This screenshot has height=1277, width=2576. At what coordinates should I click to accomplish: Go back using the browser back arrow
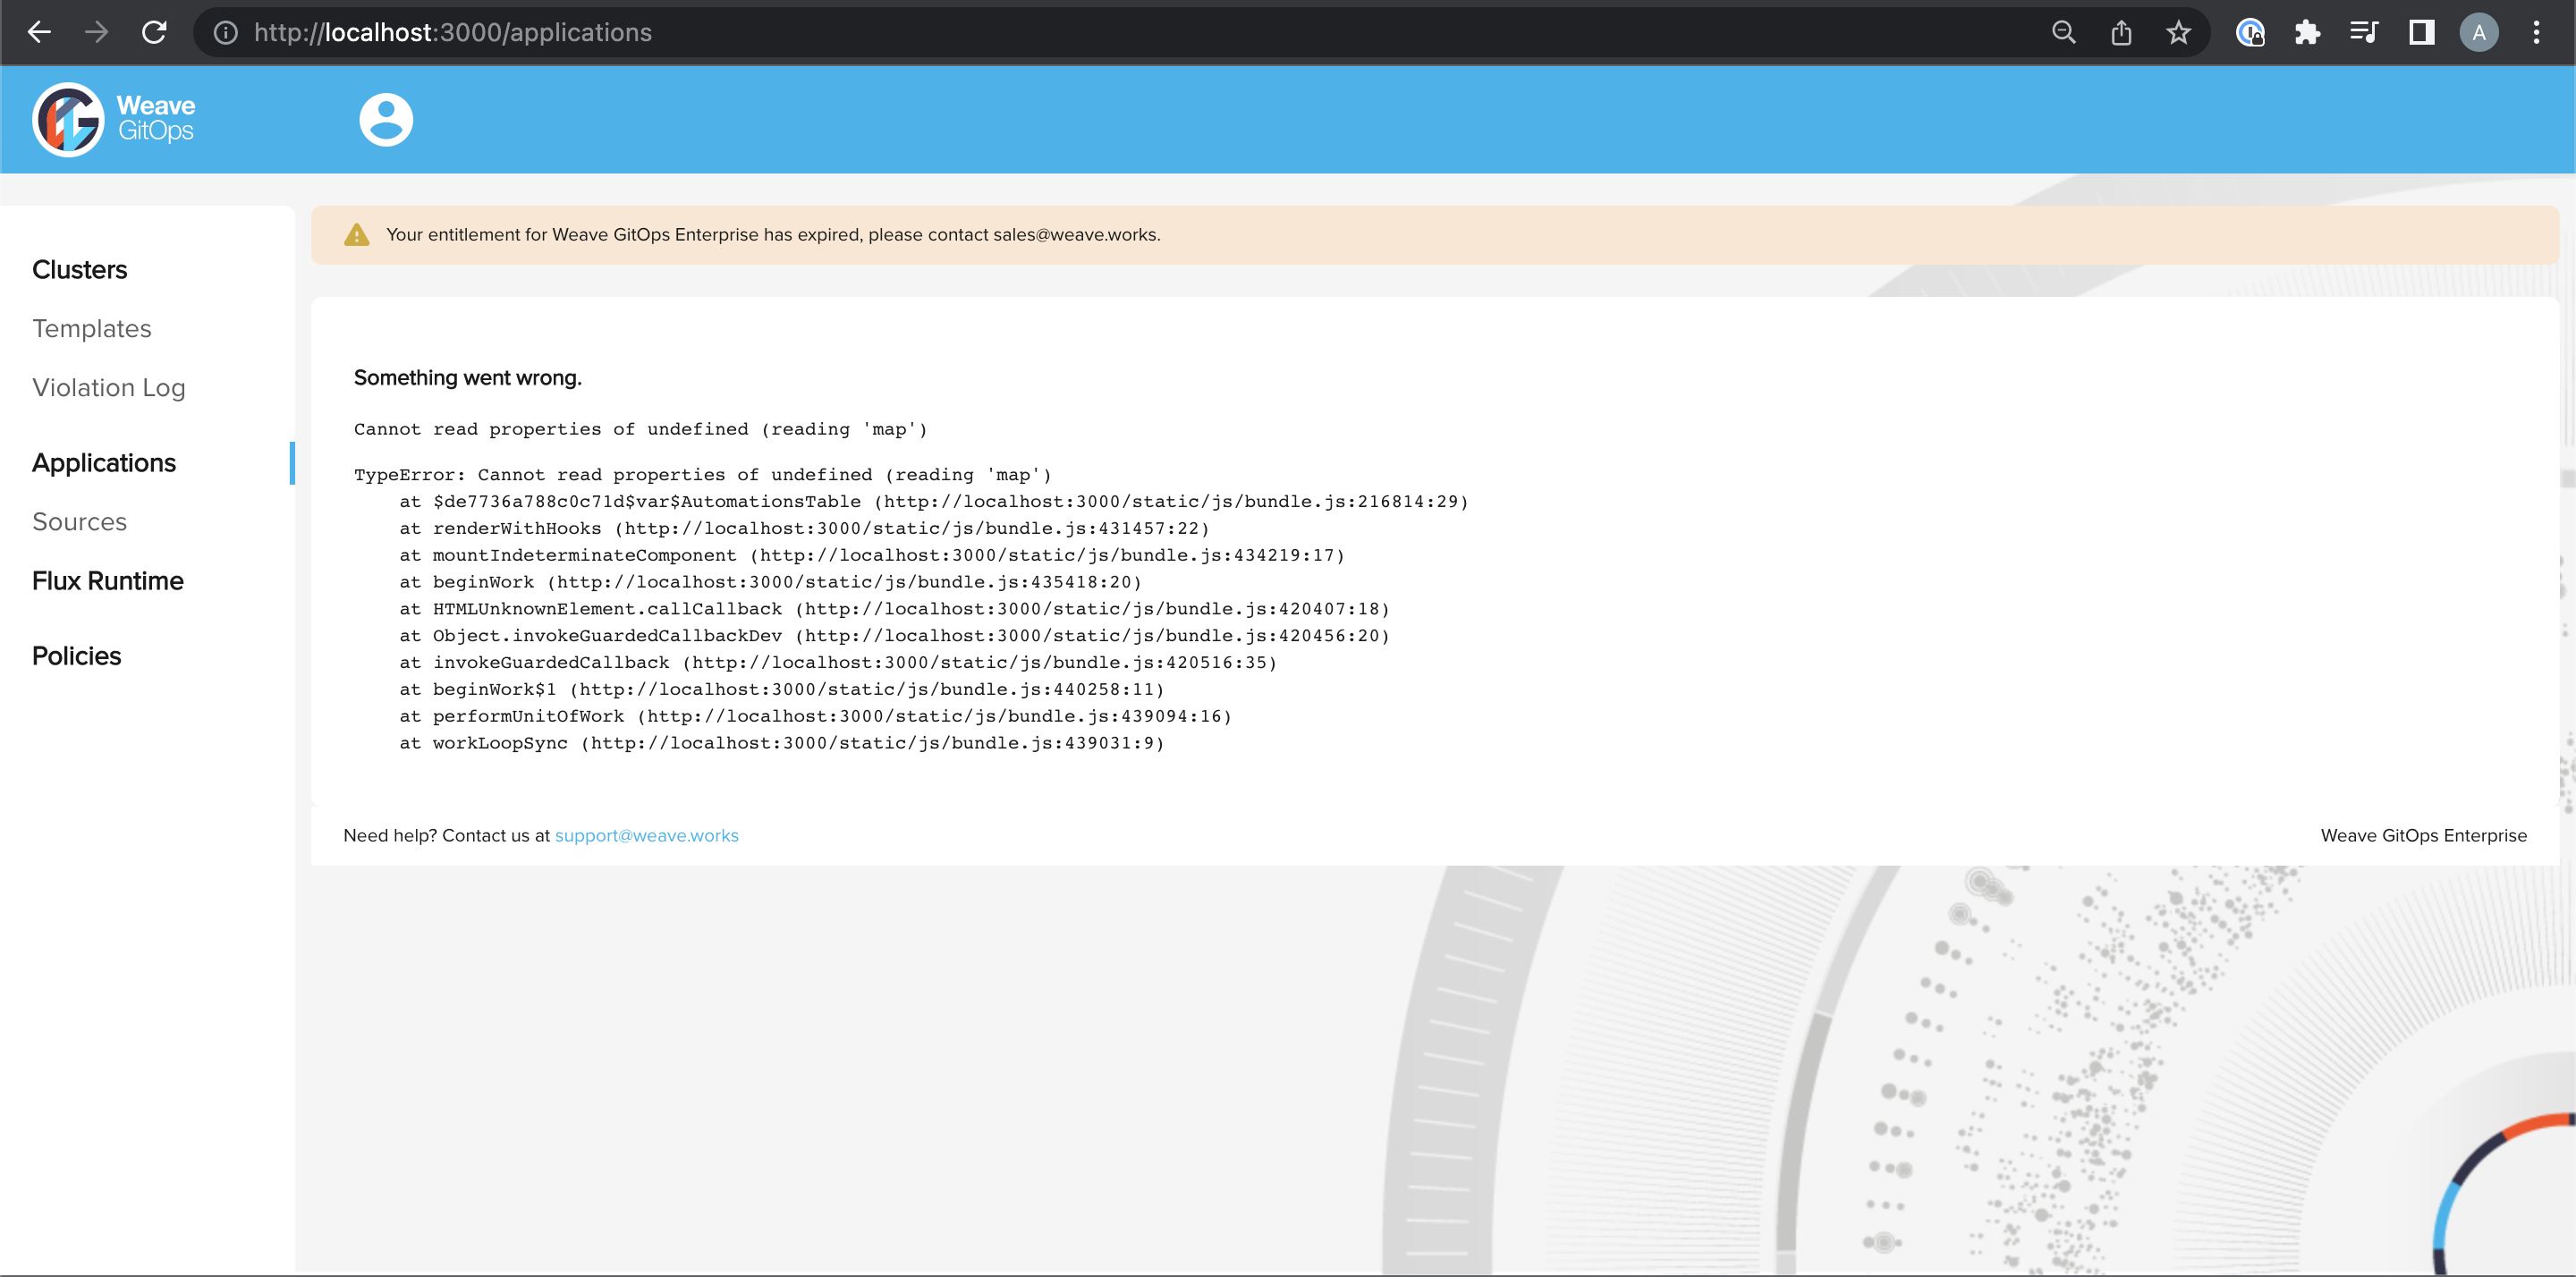pyautogui.click(x=39, y=33)
